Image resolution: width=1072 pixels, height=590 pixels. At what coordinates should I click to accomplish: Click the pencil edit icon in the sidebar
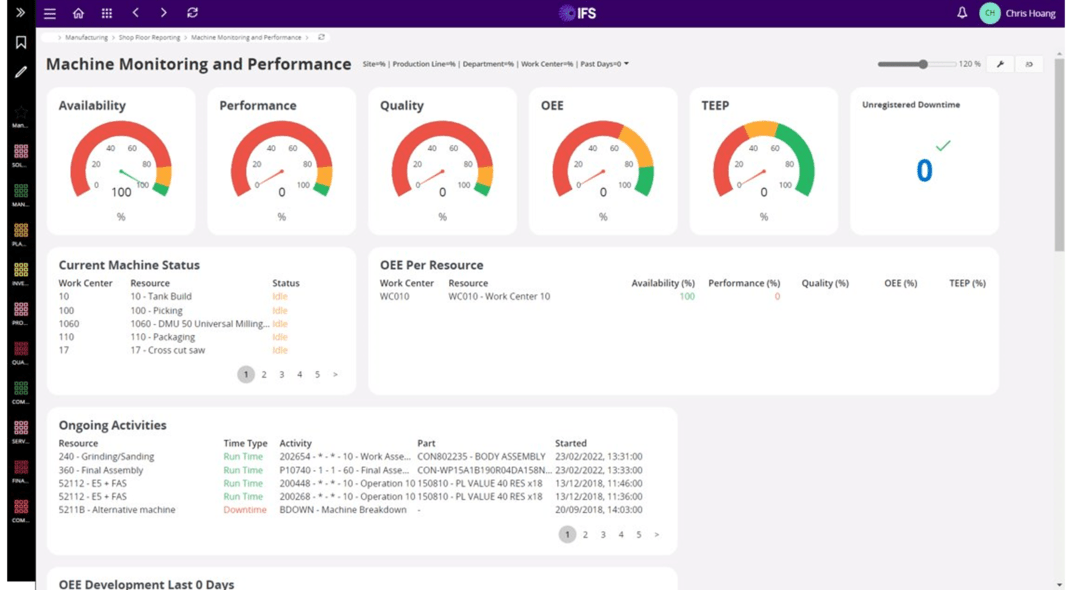coord(21,72)
